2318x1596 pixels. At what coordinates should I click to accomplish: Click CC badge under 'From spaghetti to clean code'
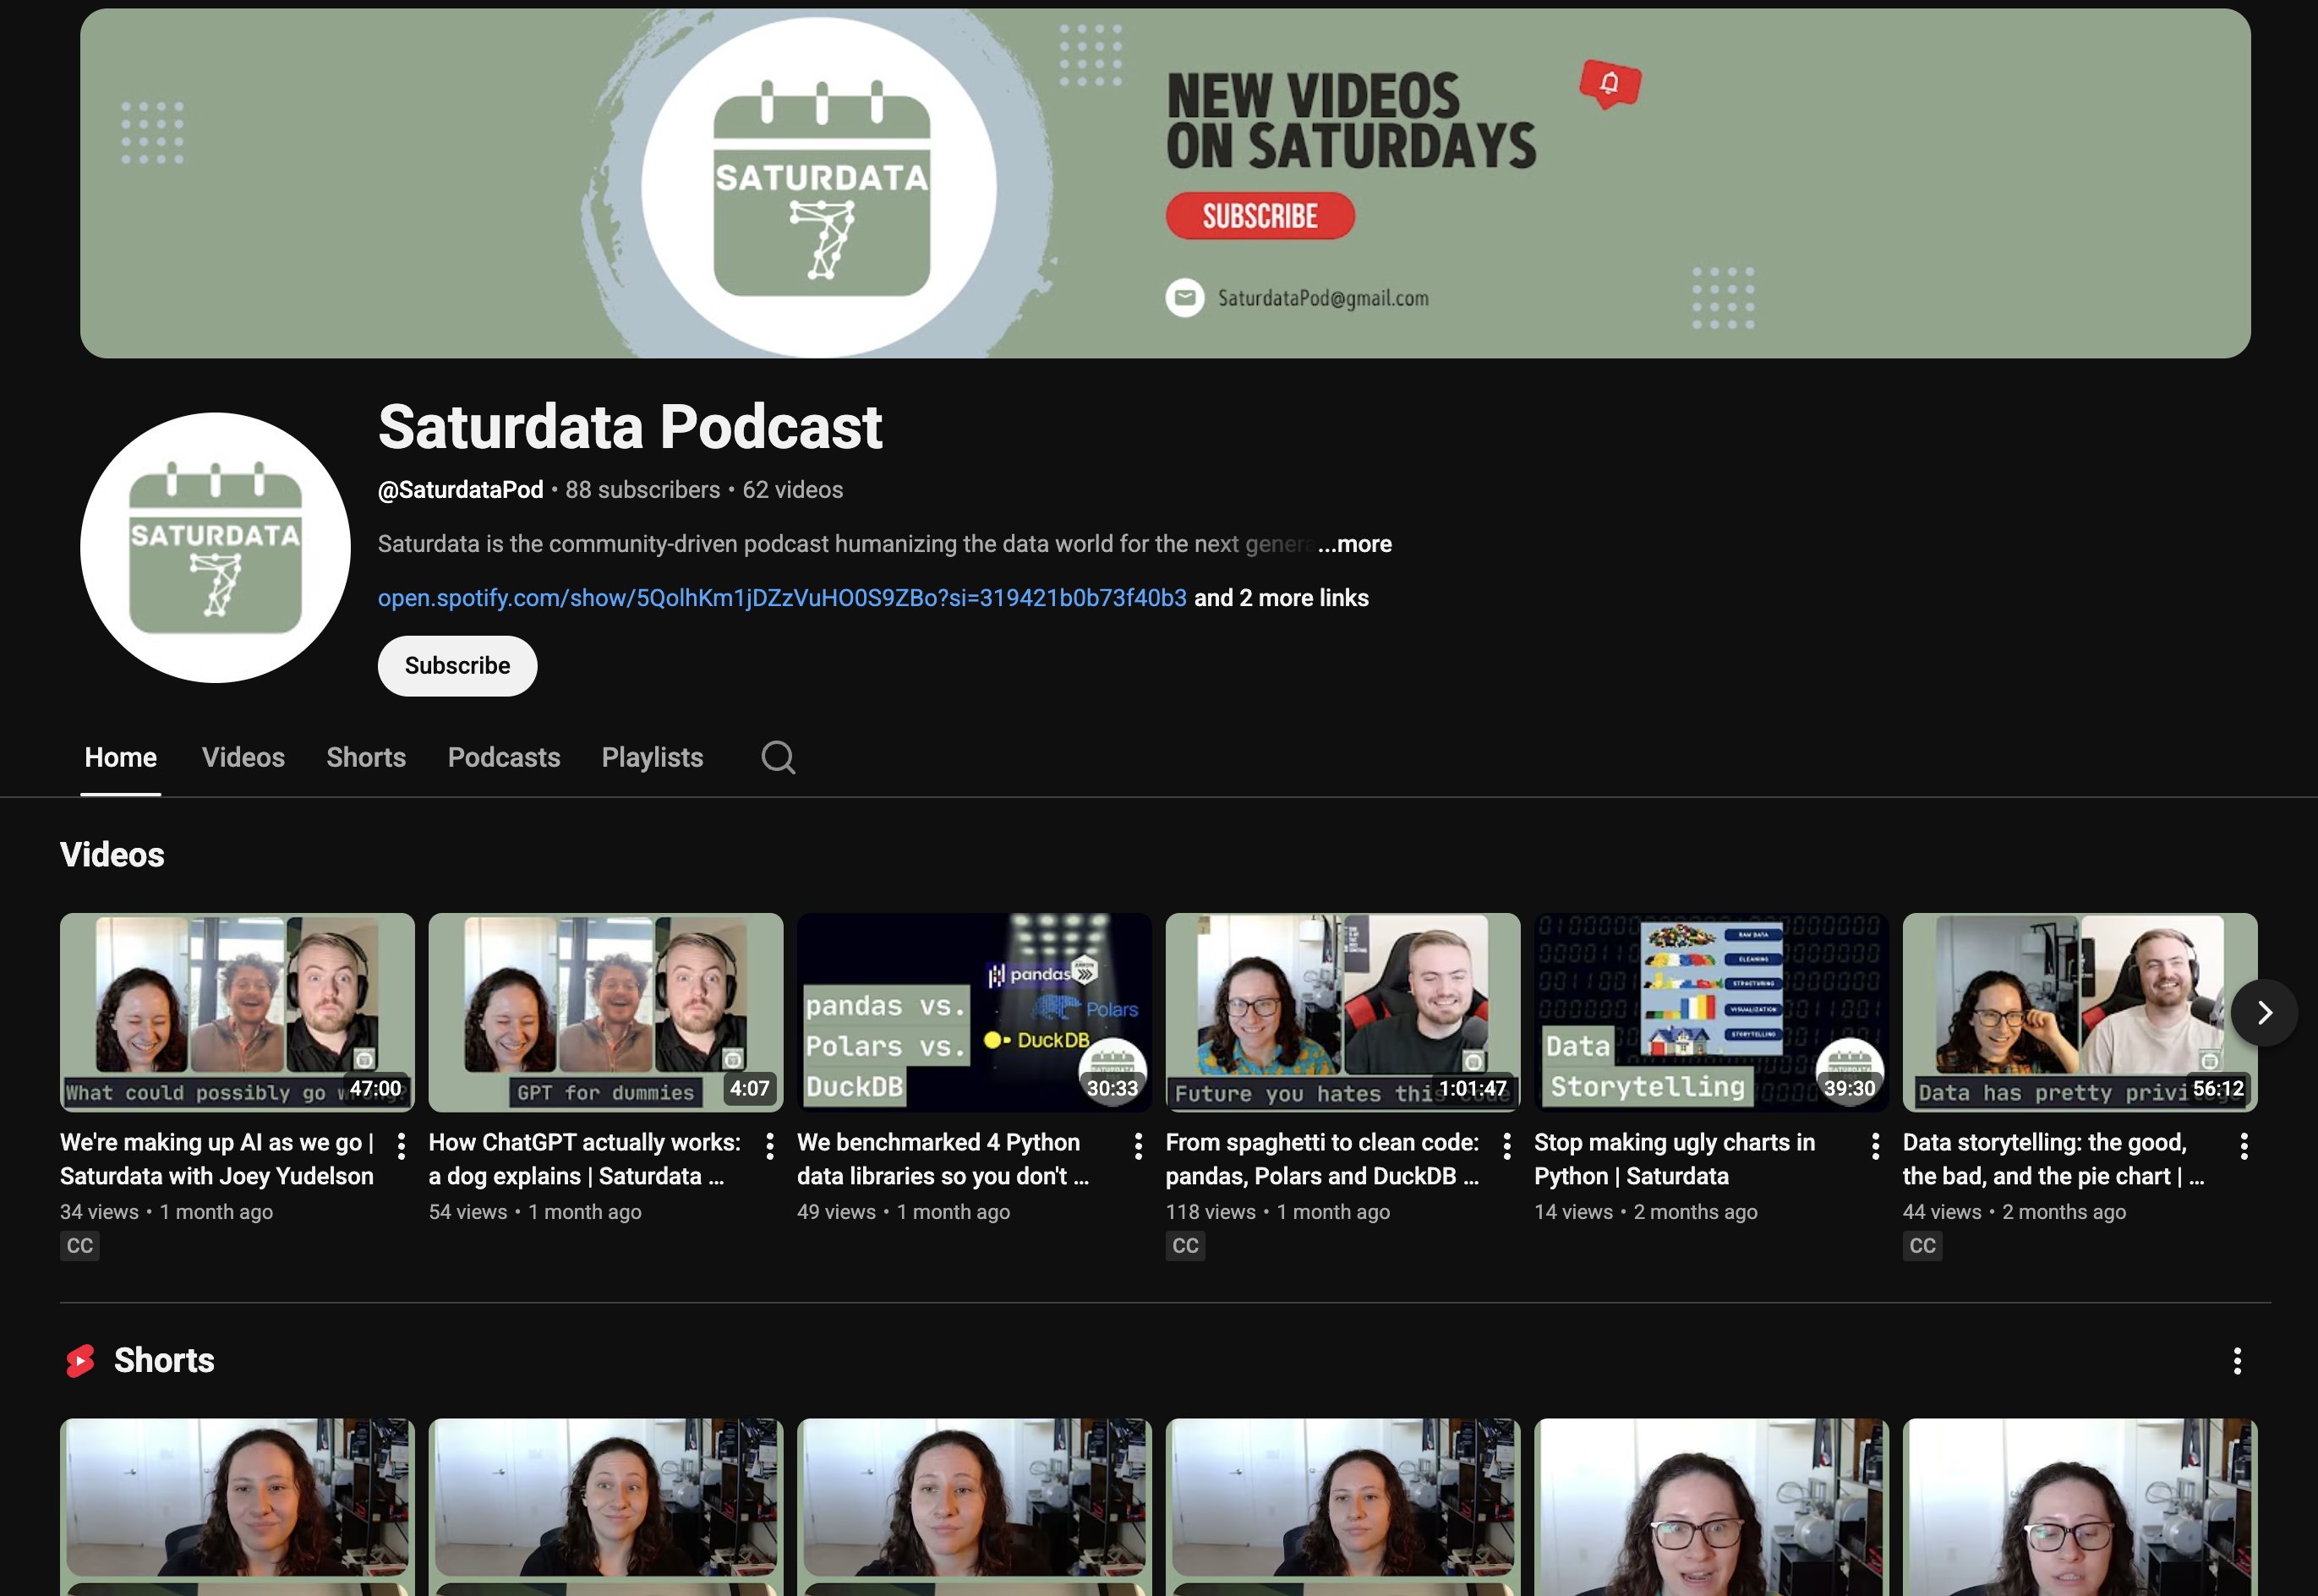click(1185, 1246)
